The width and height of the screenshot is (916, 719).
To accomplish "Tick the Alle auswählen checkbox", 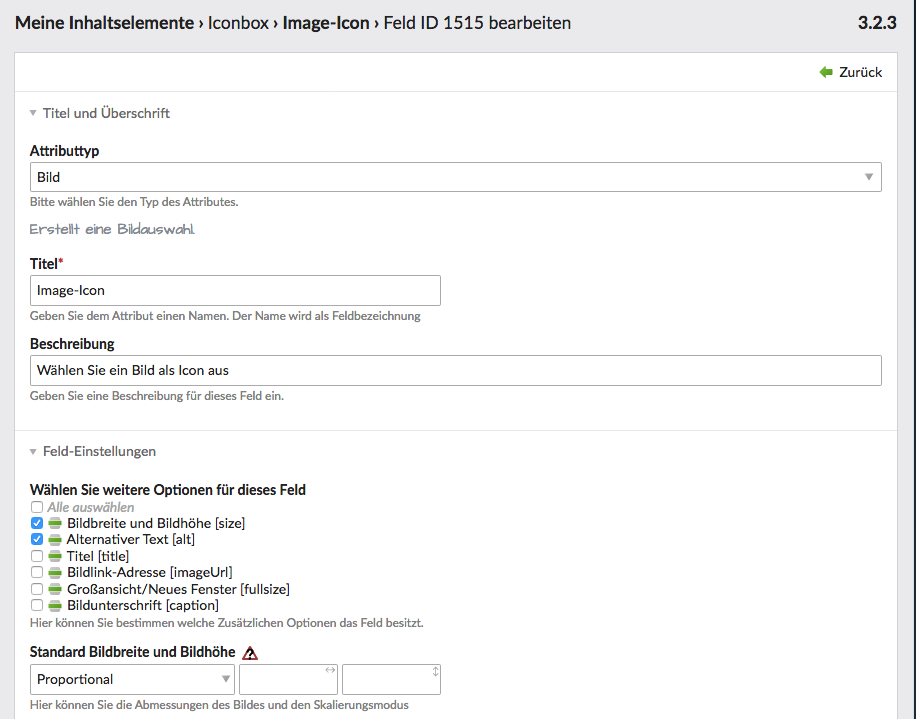I will (37, 507).
